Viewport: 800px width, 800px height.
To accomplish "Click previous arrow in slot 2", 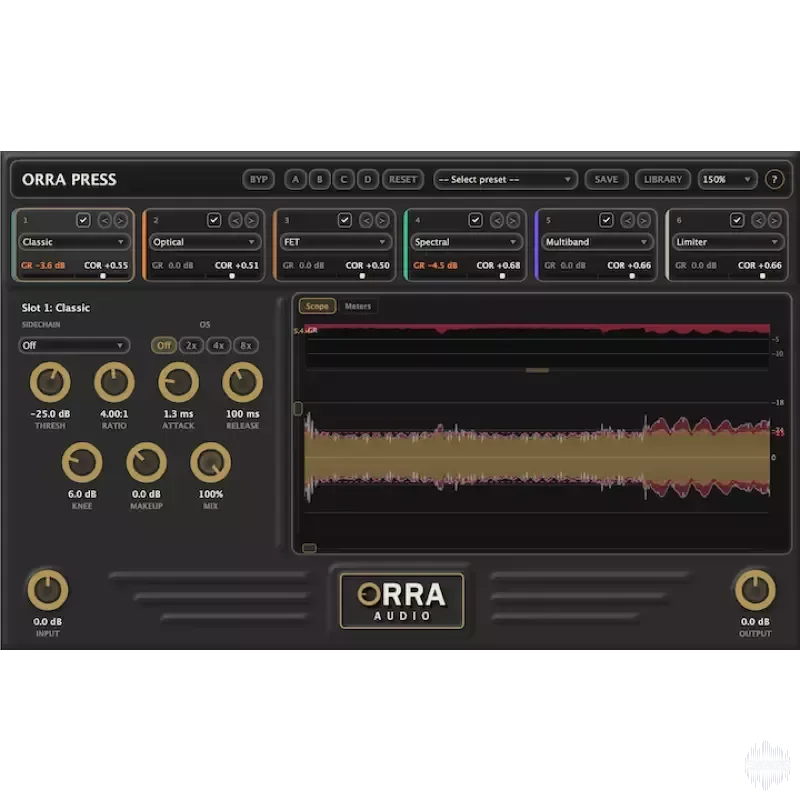I will (235, 220).
